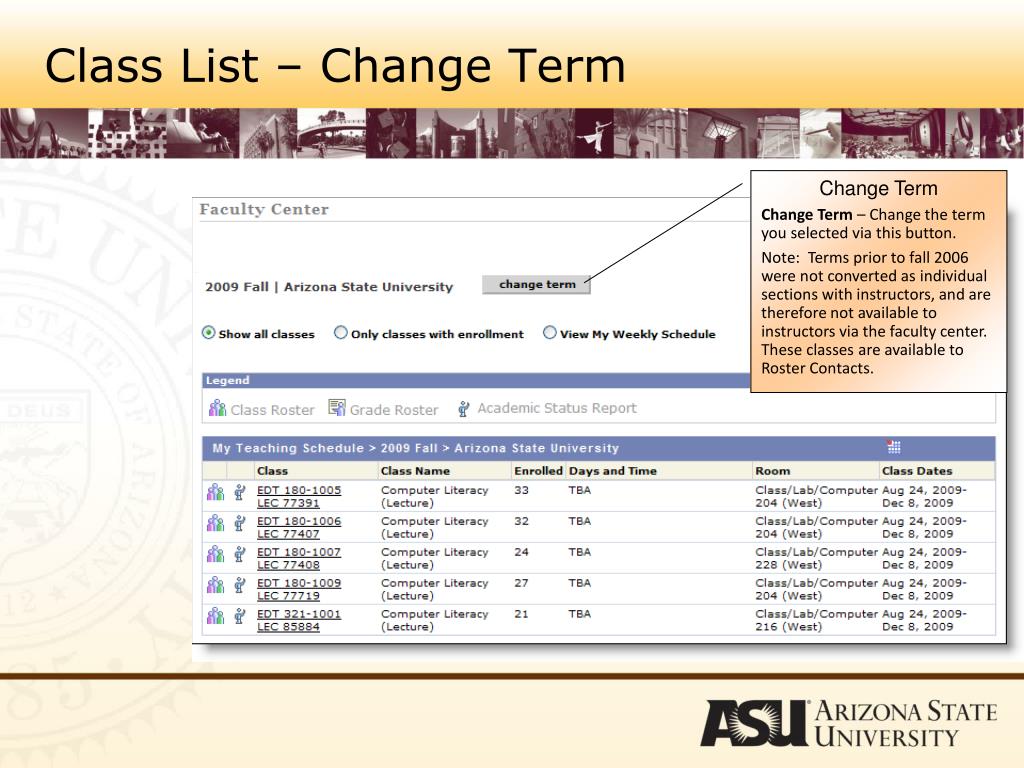Open academic status report for EDT 180-1006
The height and width of the screenshot is (768, 1024).
click(x=240, y=523)
